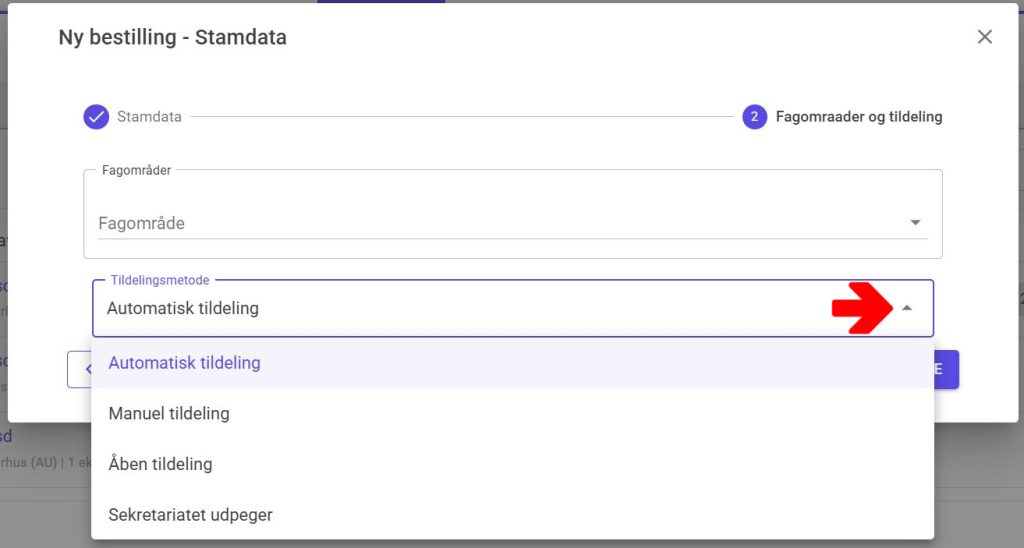Screen dimensions: 1024x548
Task: Click the step 2 number circle
Action: [x=754, y=117]
